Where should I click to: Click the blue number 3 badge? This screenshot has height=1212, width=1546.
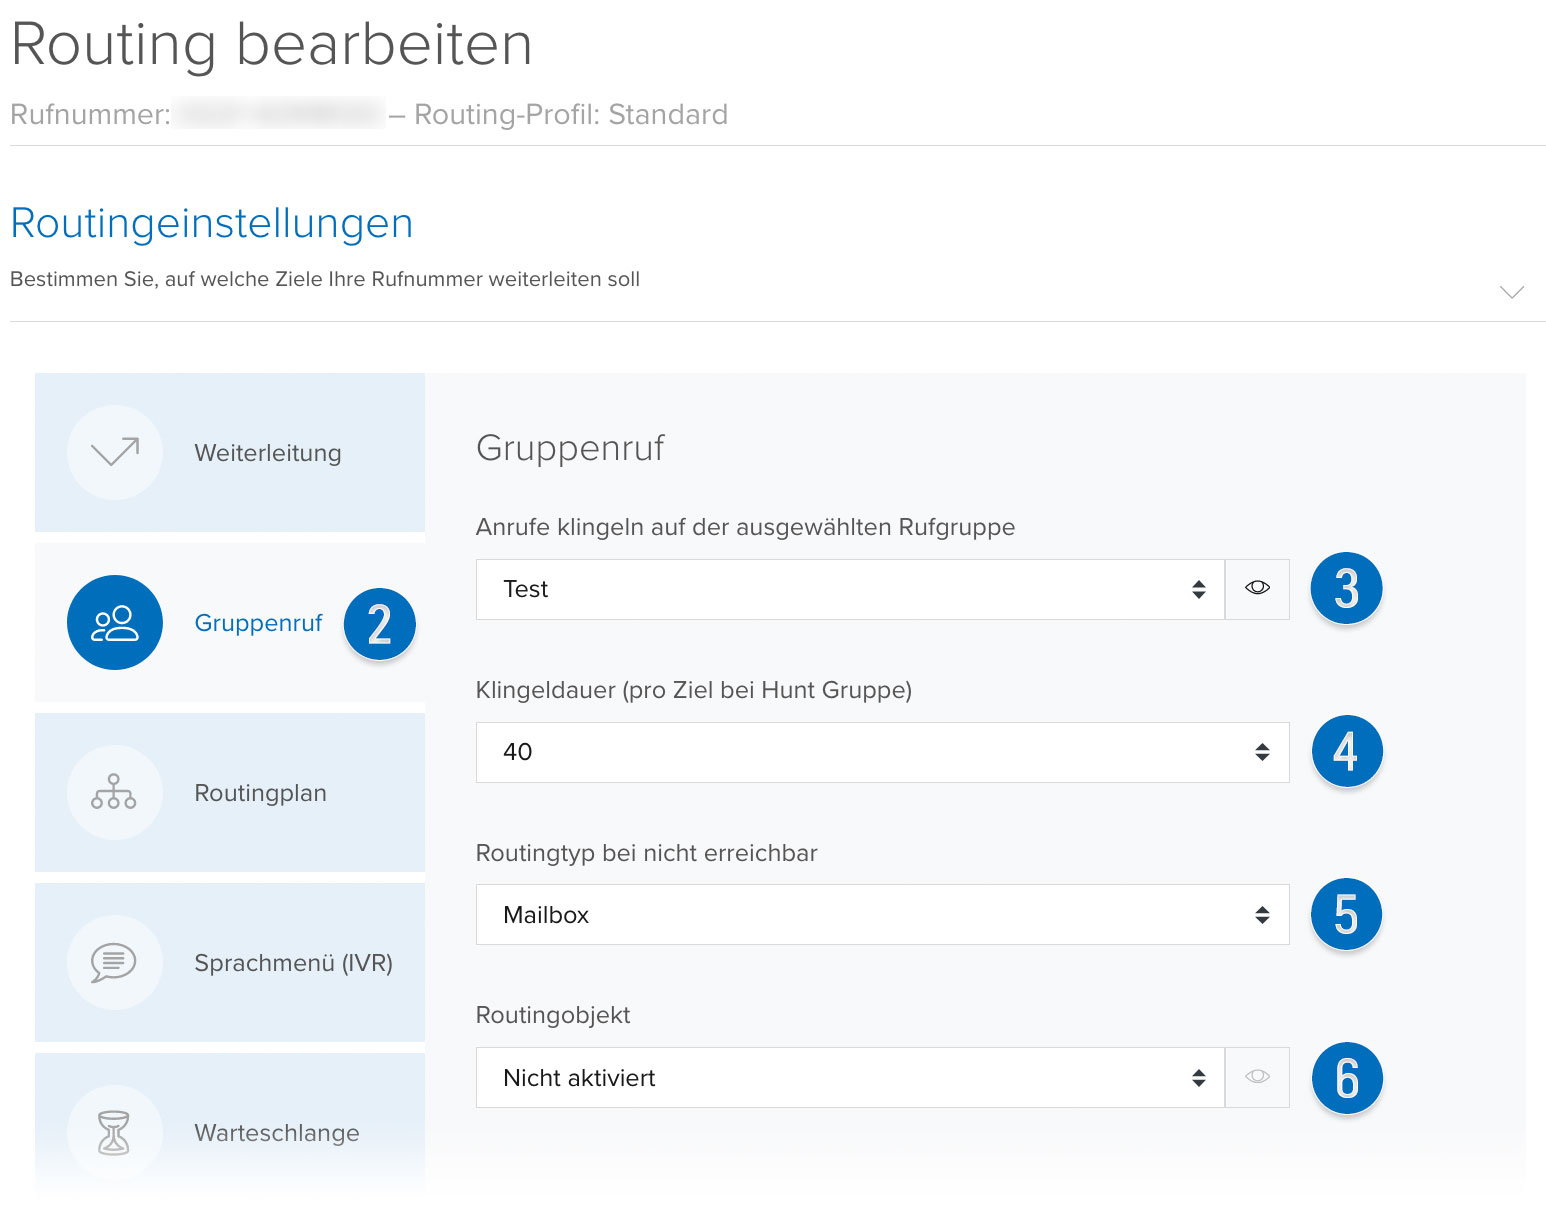[1347, 589]
